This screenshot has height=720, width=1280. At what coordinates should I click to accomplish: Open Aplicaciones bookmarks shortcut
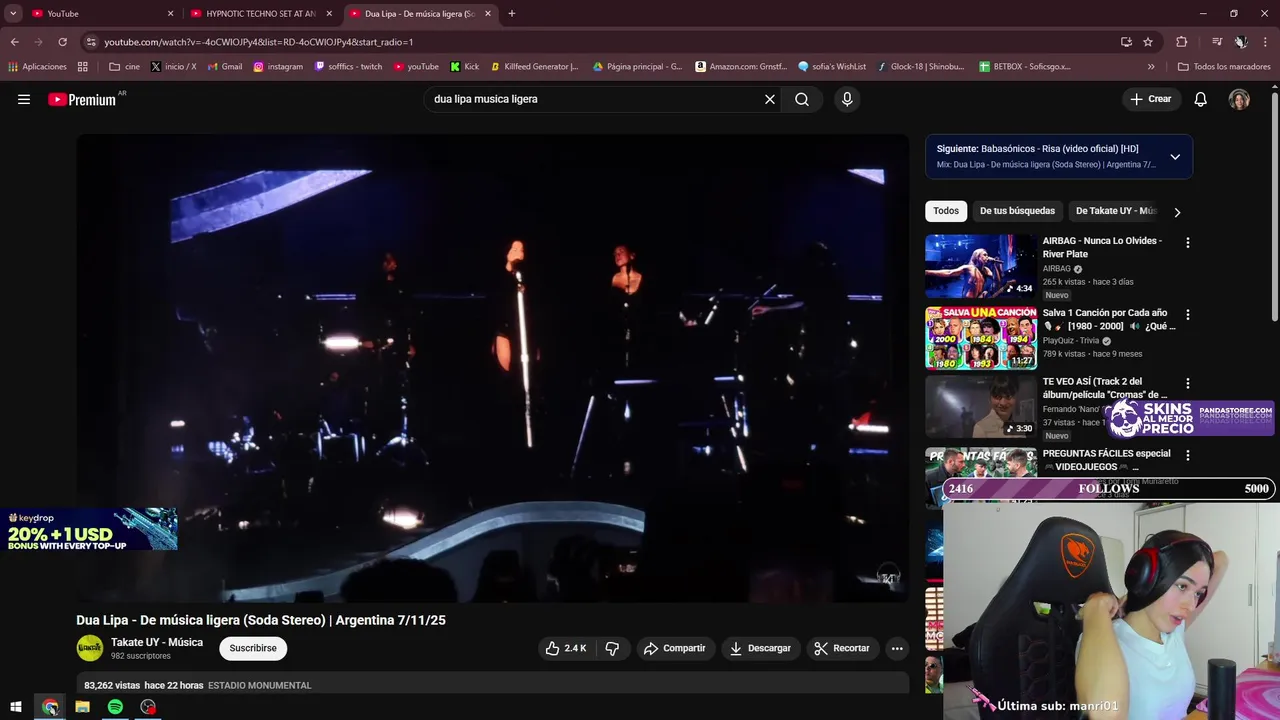click(x=38, y=67)
